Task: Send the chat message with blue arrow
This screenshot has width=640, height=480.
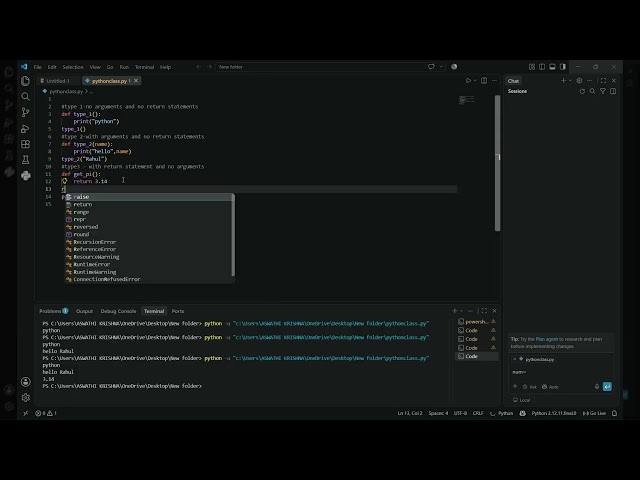Action: (x=607, y=387)
